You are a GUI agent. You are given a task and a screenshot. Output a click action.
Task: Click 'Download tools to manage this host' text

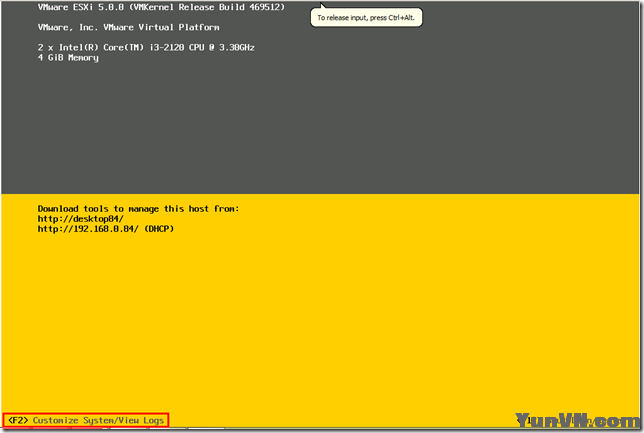[x=138, y=209]
